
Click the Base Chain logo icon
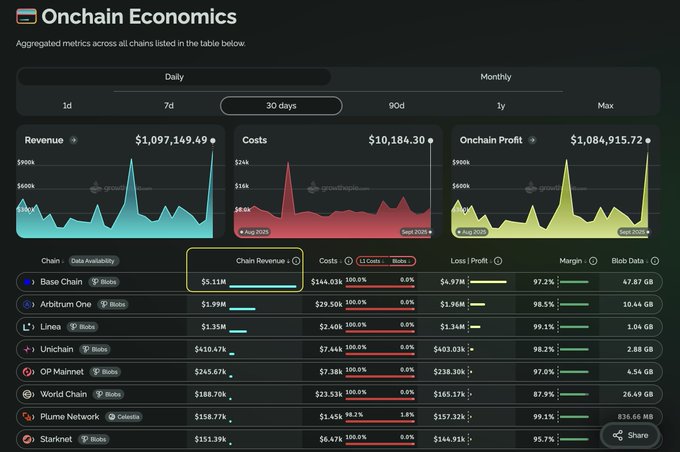pos(27,282)
